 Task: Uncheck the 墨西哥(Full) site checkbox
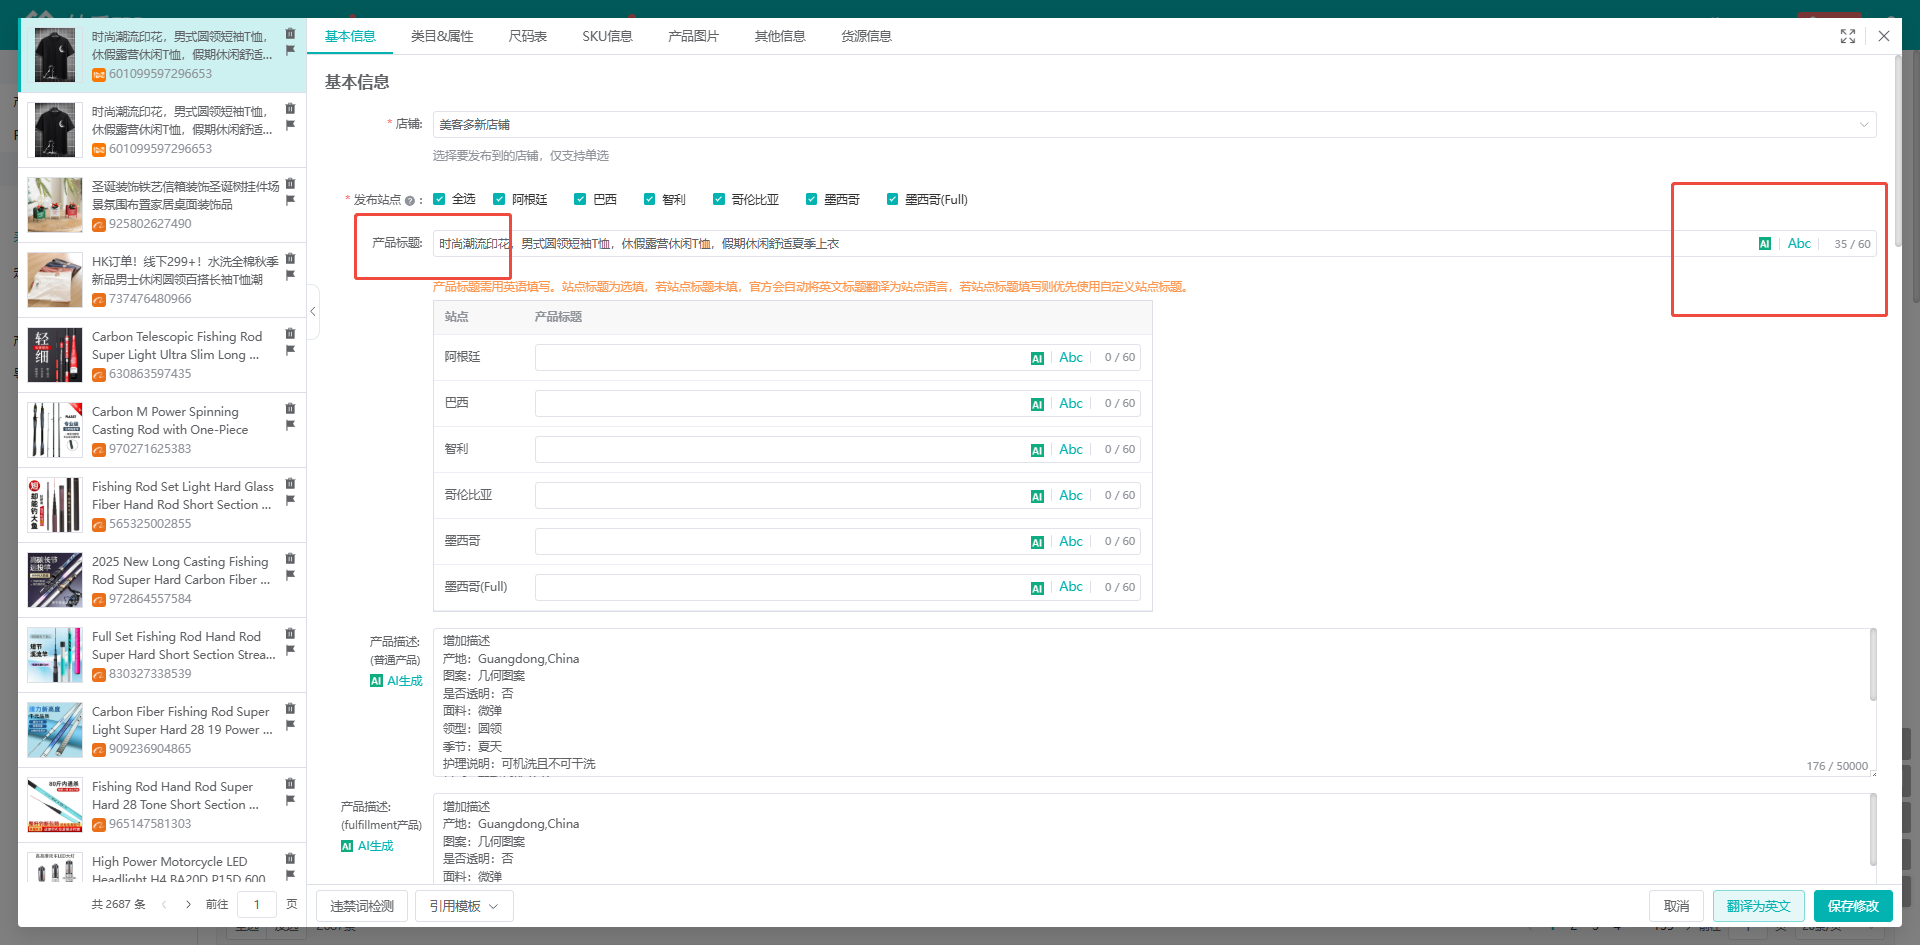pos(892,199)
